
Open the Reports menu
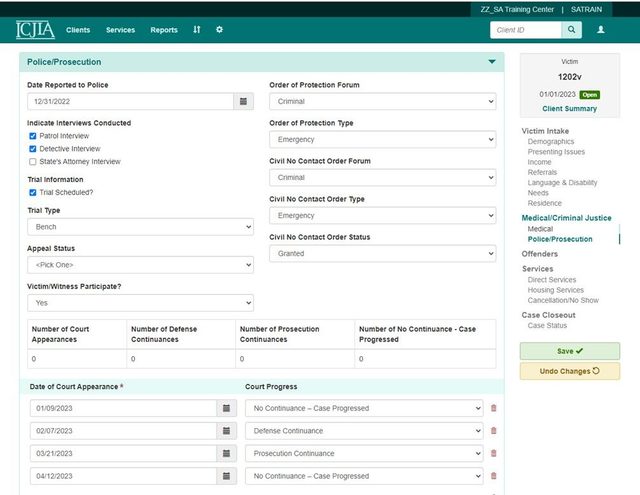point(164,30)
